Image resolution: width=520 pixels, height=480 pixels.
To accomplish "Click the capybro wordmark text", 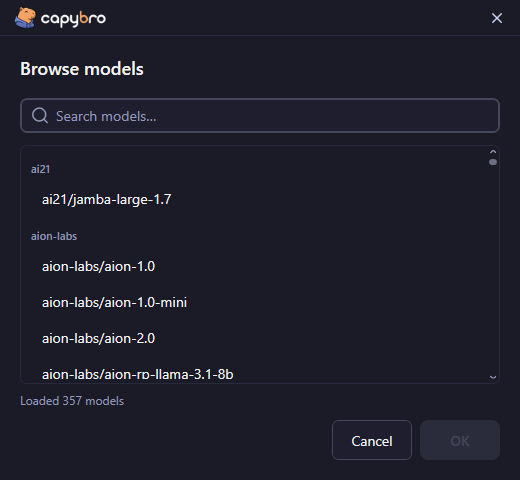I will click(73, 19).
